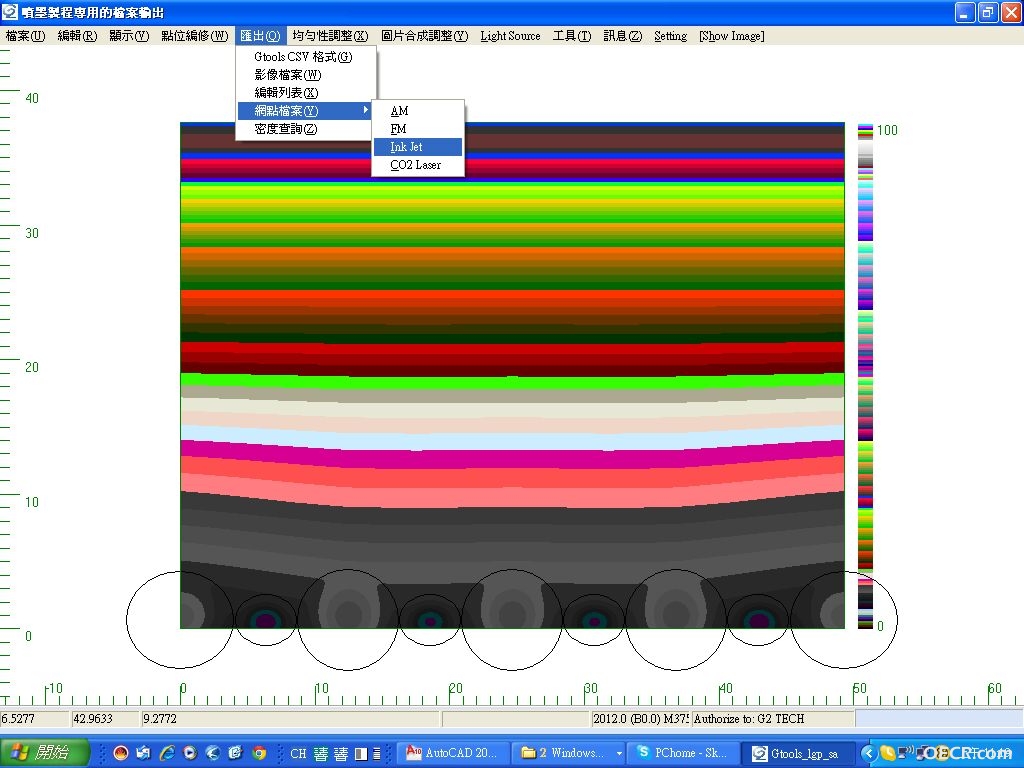Click the 2012.0 (B0.0) version status text
This screenshot has width=1024, height=768.
pyautogui.click(x=640, y=719)
